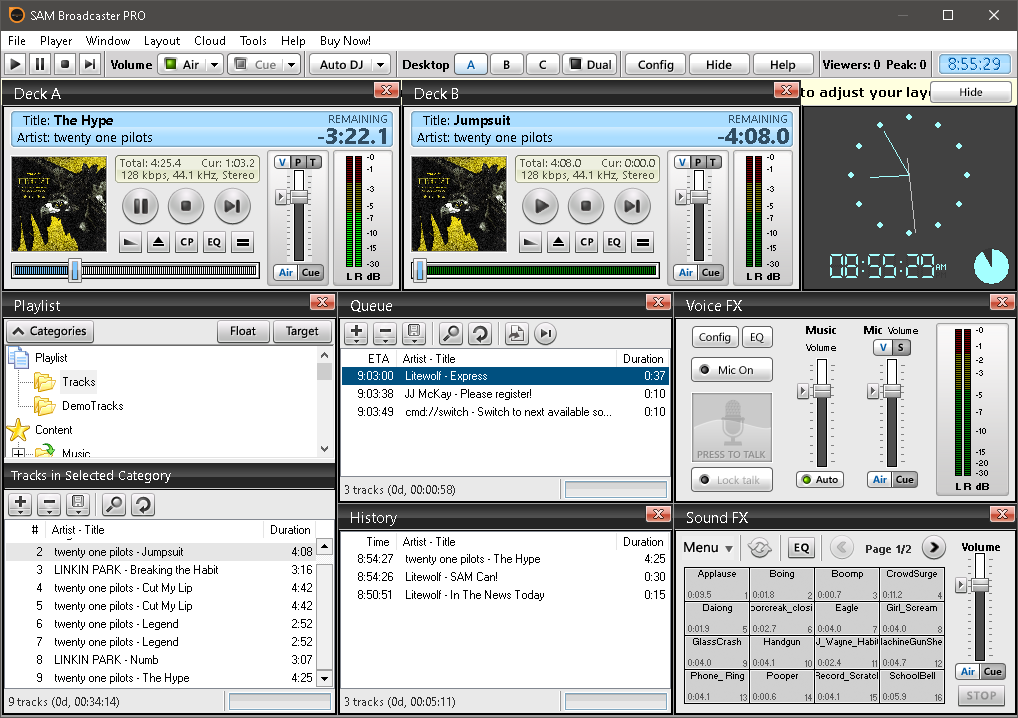Open the Player menu
This screenshot has height=718, width=1018.
(56, 40)
